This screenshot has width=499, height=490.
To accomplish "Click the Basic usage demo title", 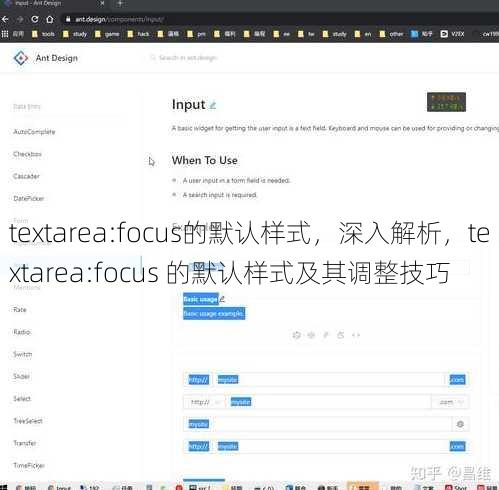I will pos(201,299).
